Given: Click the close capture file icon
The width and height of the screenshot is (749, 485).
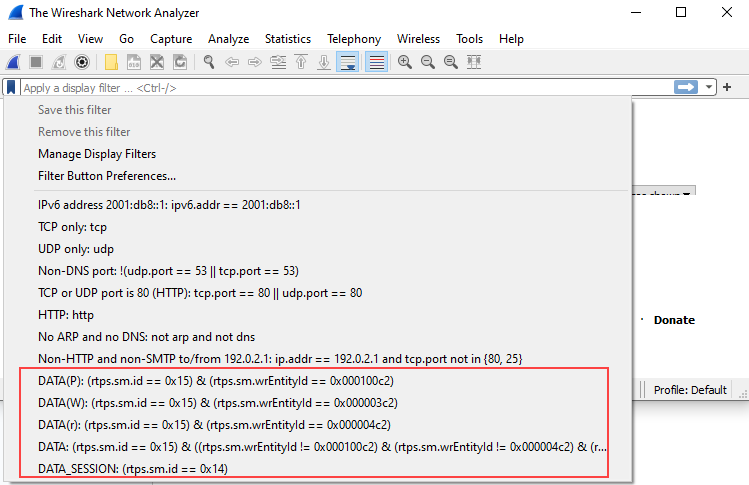Looking at the screenshot, I should pyautogui.click(x=157, y=62).
